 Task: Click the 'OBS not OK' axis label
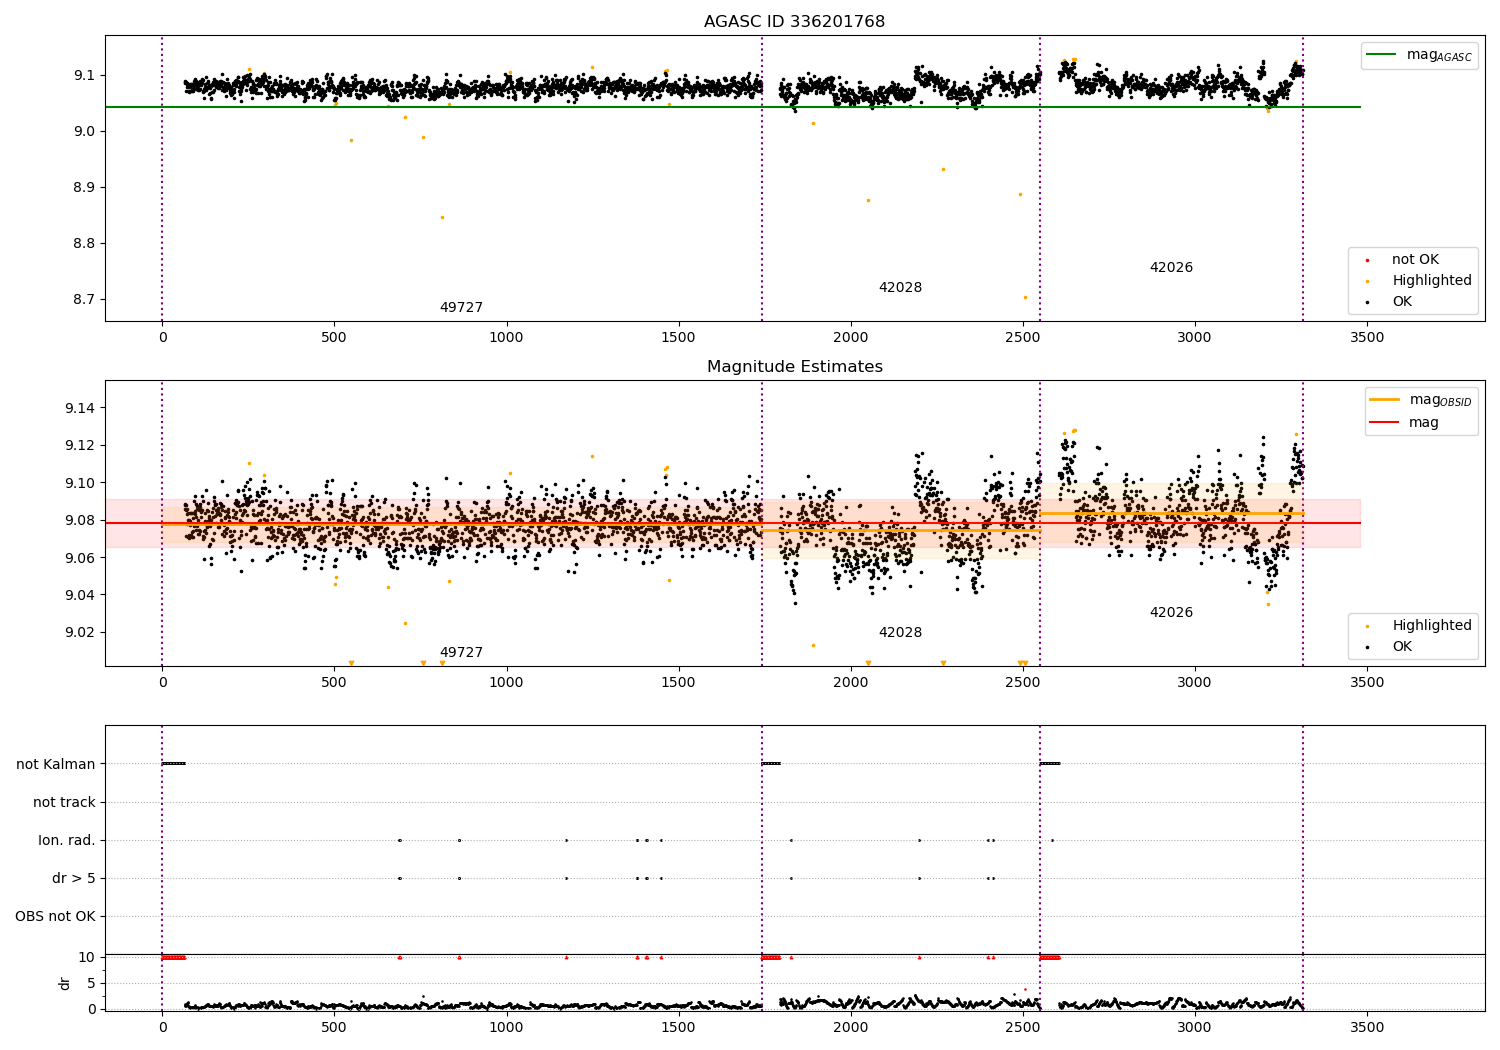[x=55, y=916]
